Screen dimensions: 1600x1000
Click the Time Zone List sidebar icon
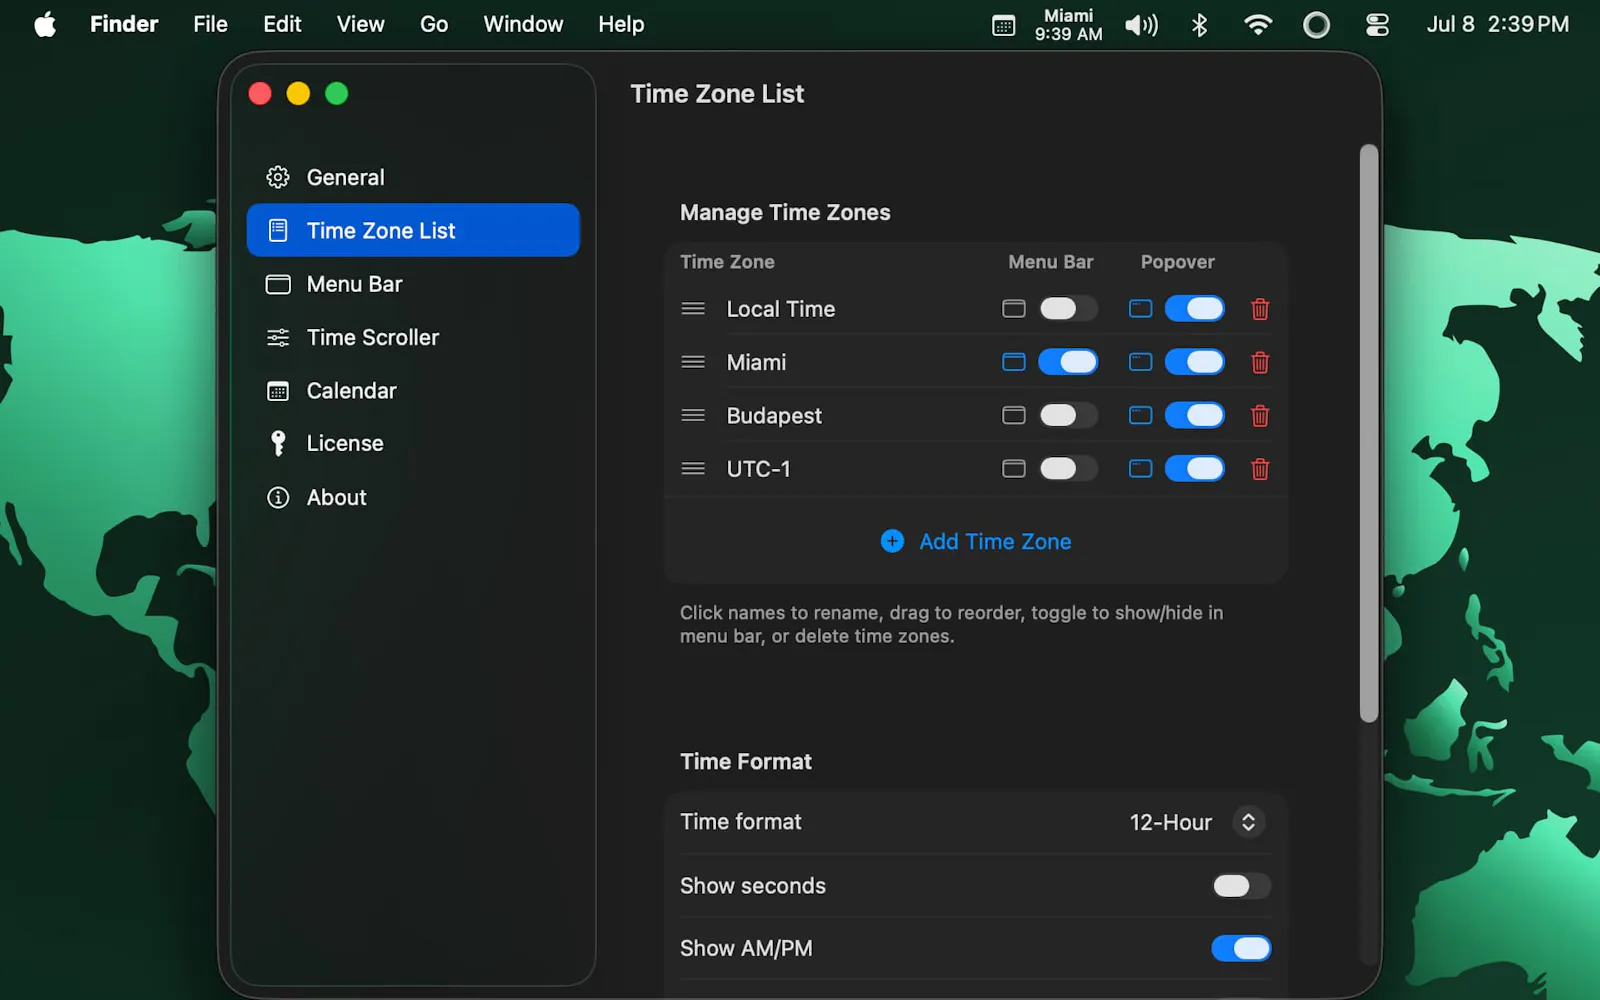[278, 231]
